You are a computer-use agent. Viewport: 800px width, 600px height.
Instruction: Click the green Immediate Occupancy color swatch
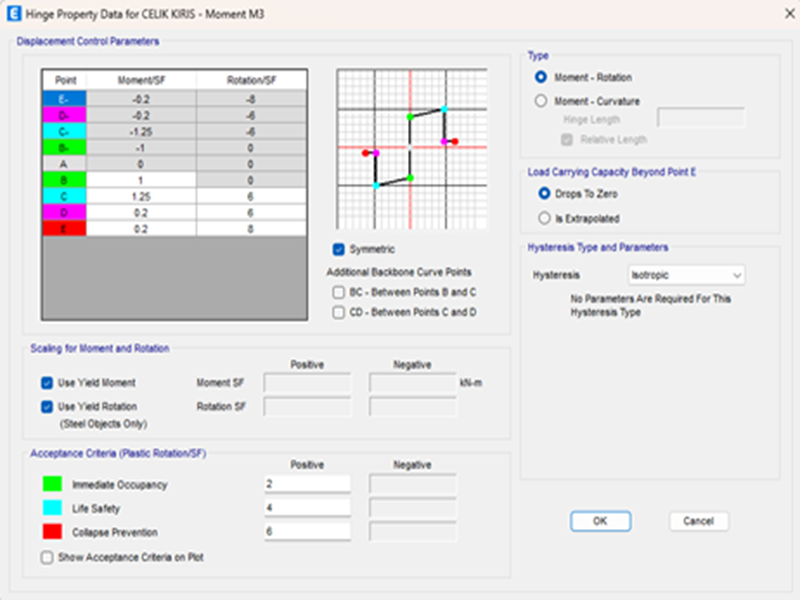(x=52, y=484)
